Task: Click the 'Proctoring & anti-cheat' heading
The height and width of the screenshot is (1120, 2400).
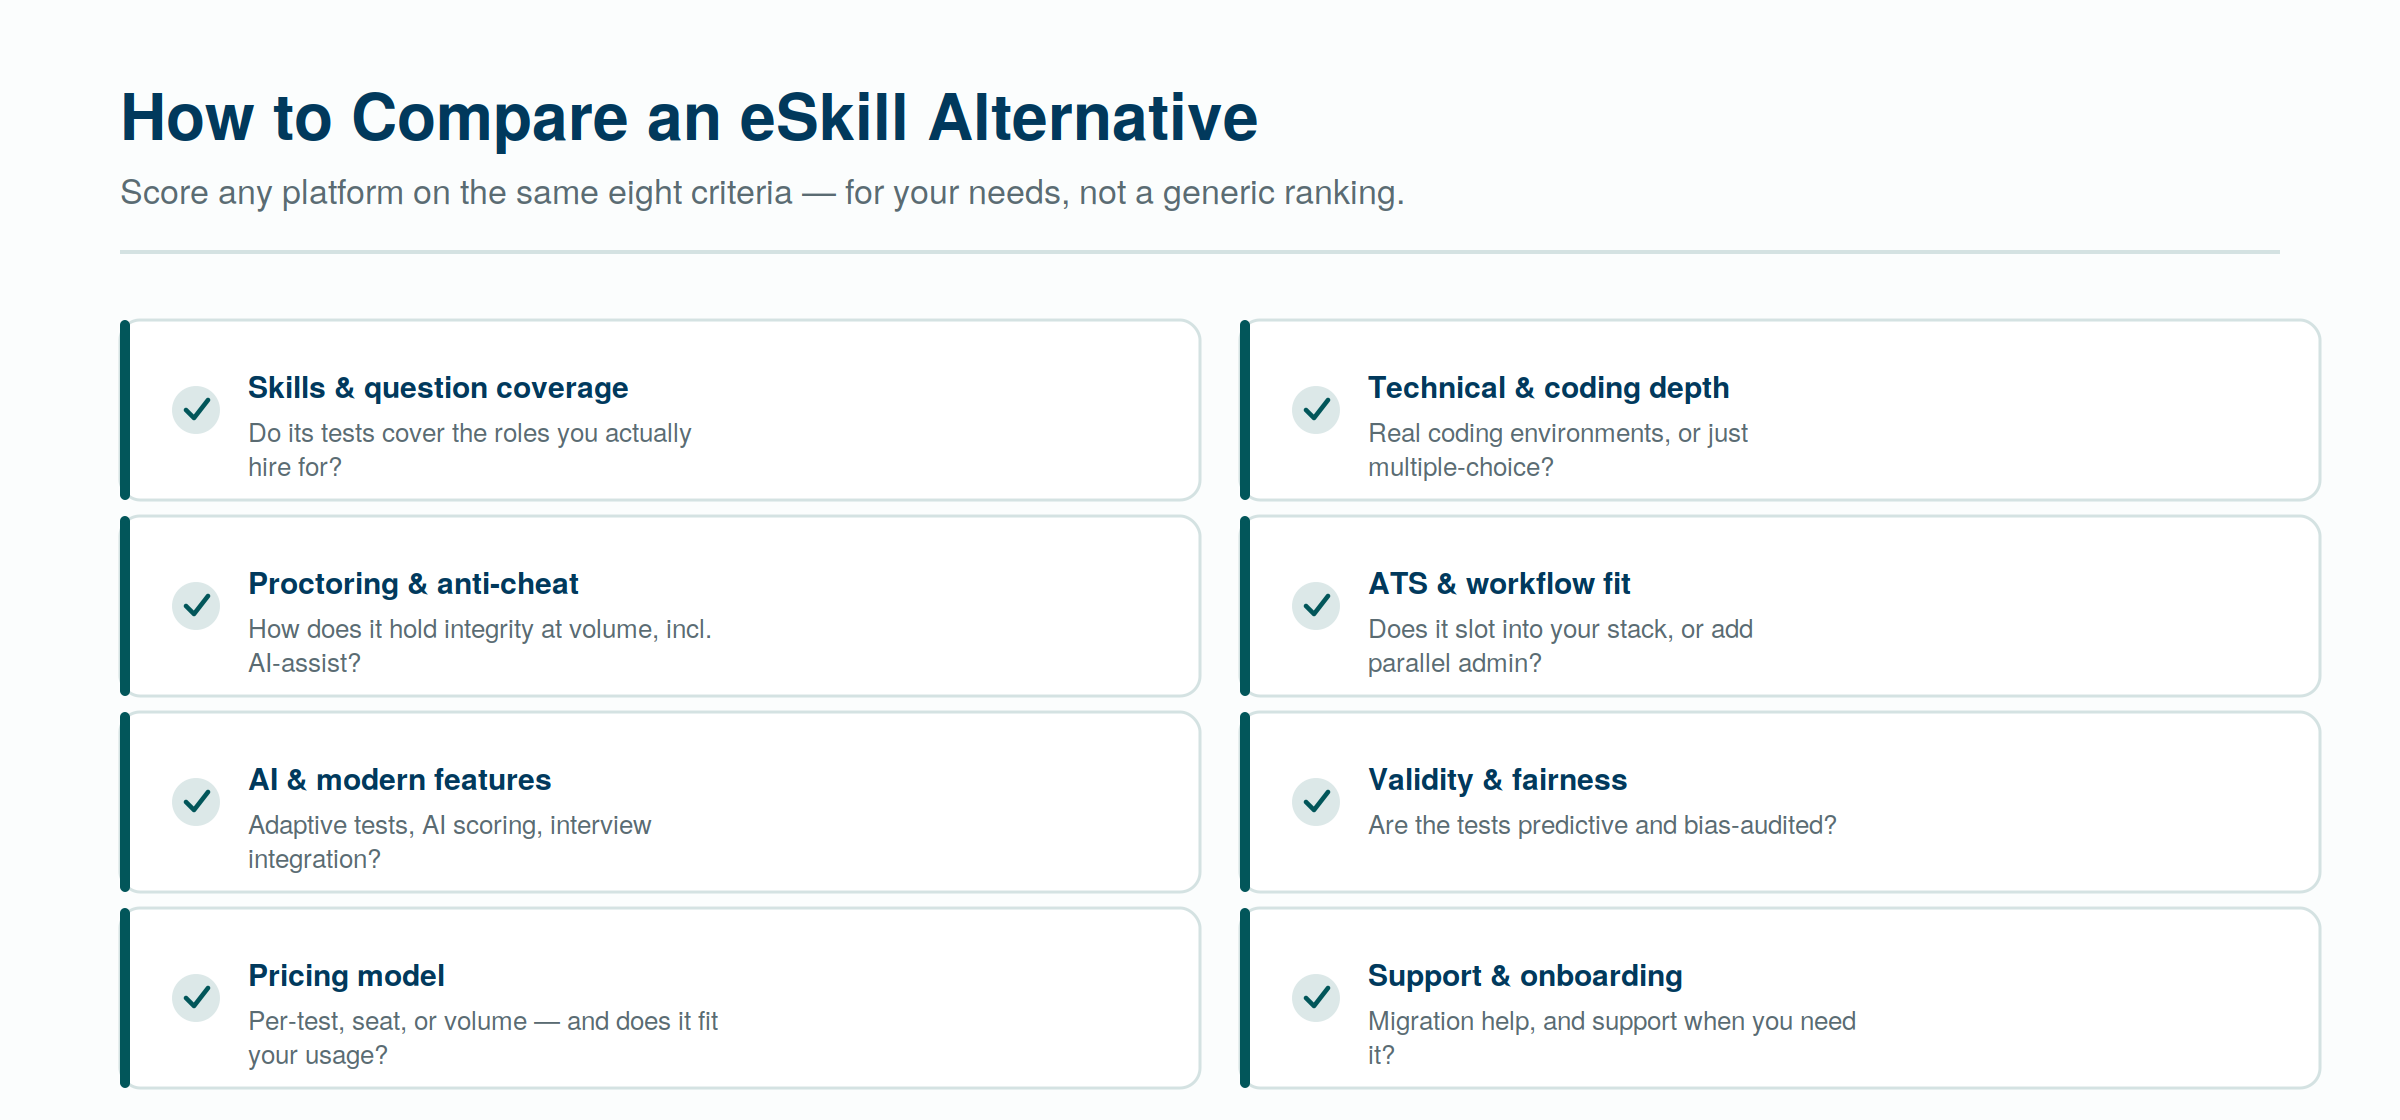Action: pos(413,584)
